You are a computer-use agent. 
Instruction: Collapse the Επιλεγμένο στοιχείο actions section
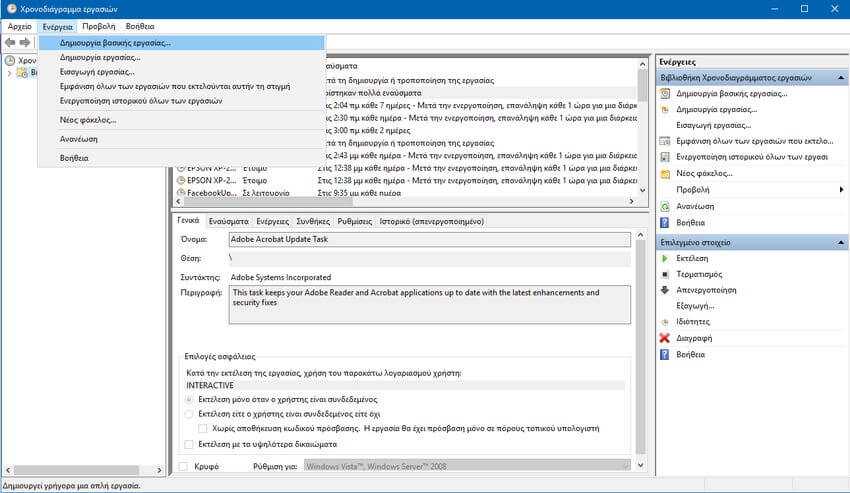click(840, 242)
